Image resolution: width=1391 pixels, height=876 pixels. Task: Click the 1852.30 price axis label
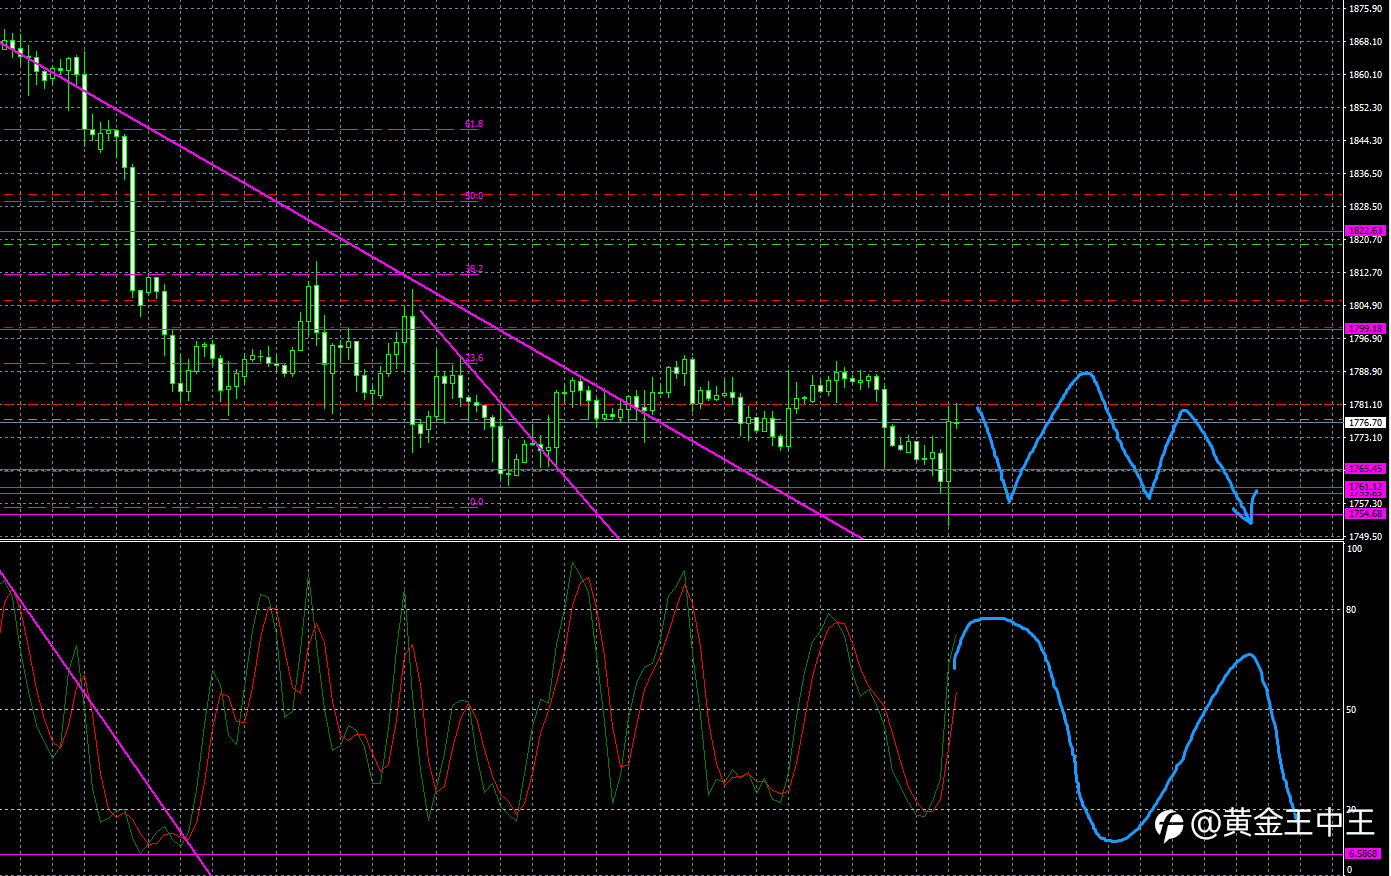coord(1365,108)
